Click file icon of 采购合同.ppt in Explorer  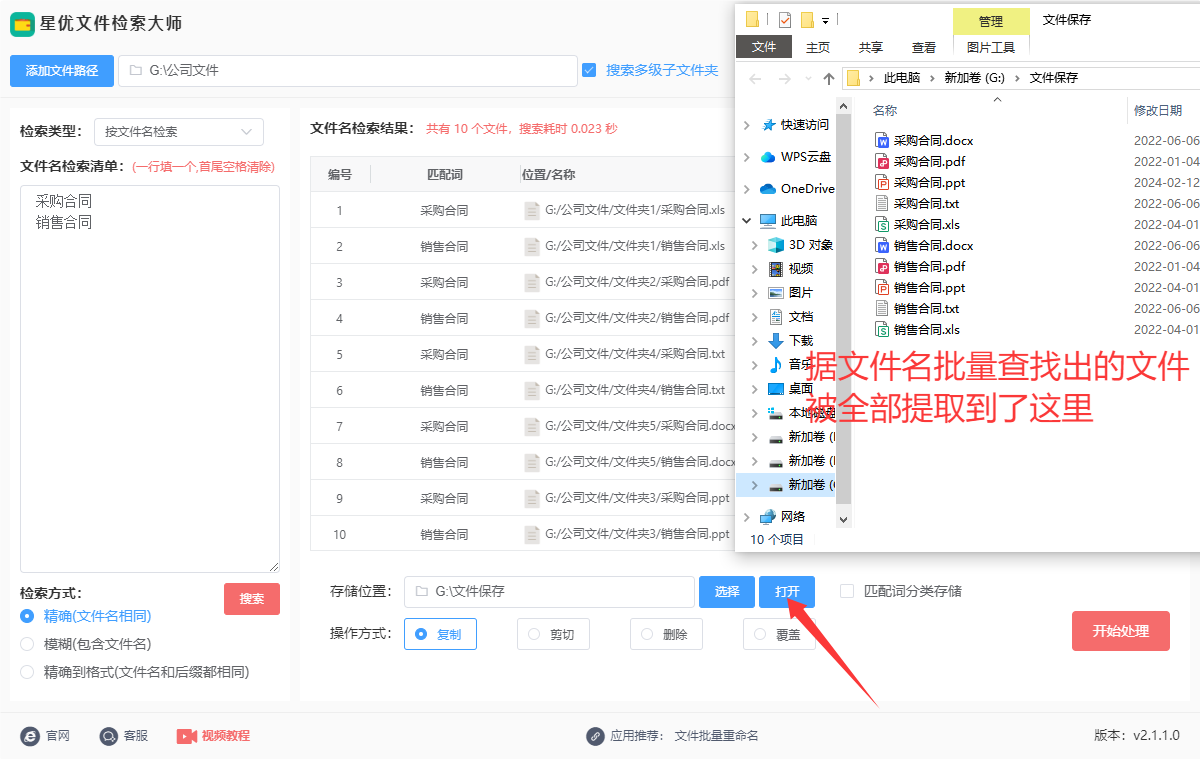(882, 182)
